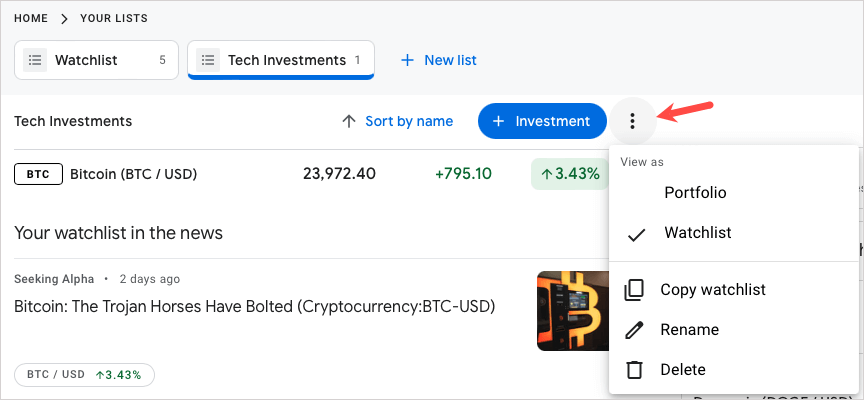Click the pencil Rename icon
Image resolution: width=864 pixels, height=400 pixels.
(634, 330)
